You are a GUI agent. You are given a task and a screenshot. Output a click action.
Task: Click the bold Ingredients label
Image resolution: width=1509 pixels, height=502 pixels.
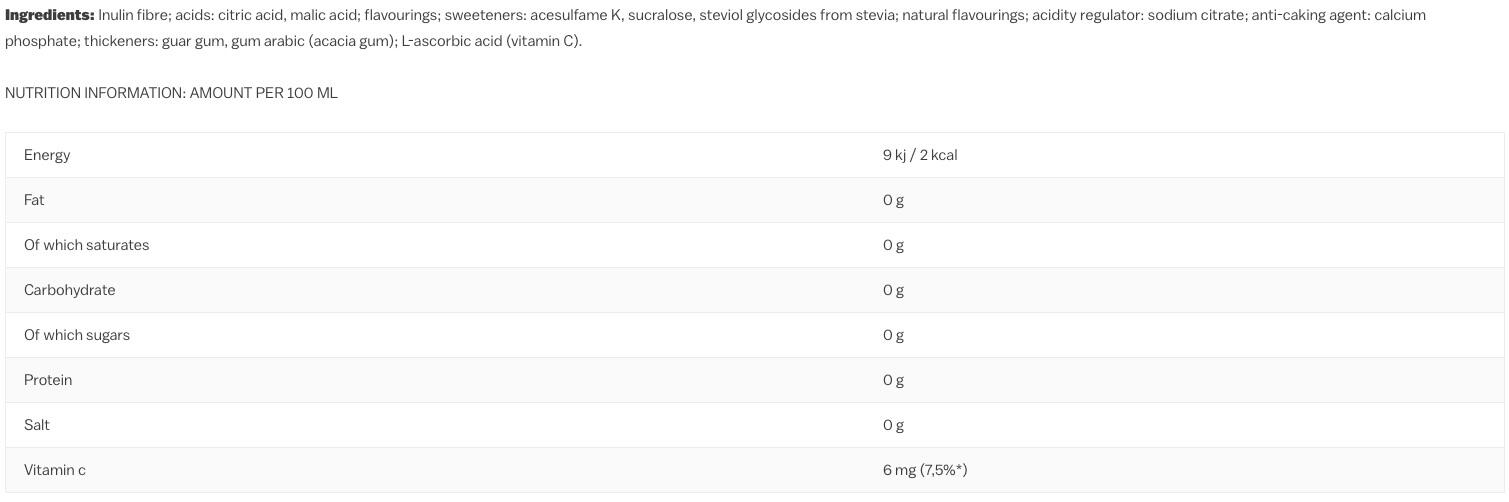[50, 15]
